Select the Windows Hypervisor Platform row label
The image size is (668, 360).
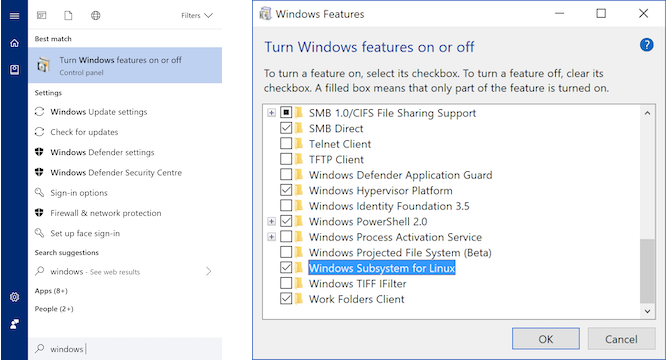[x=380, y=190]
